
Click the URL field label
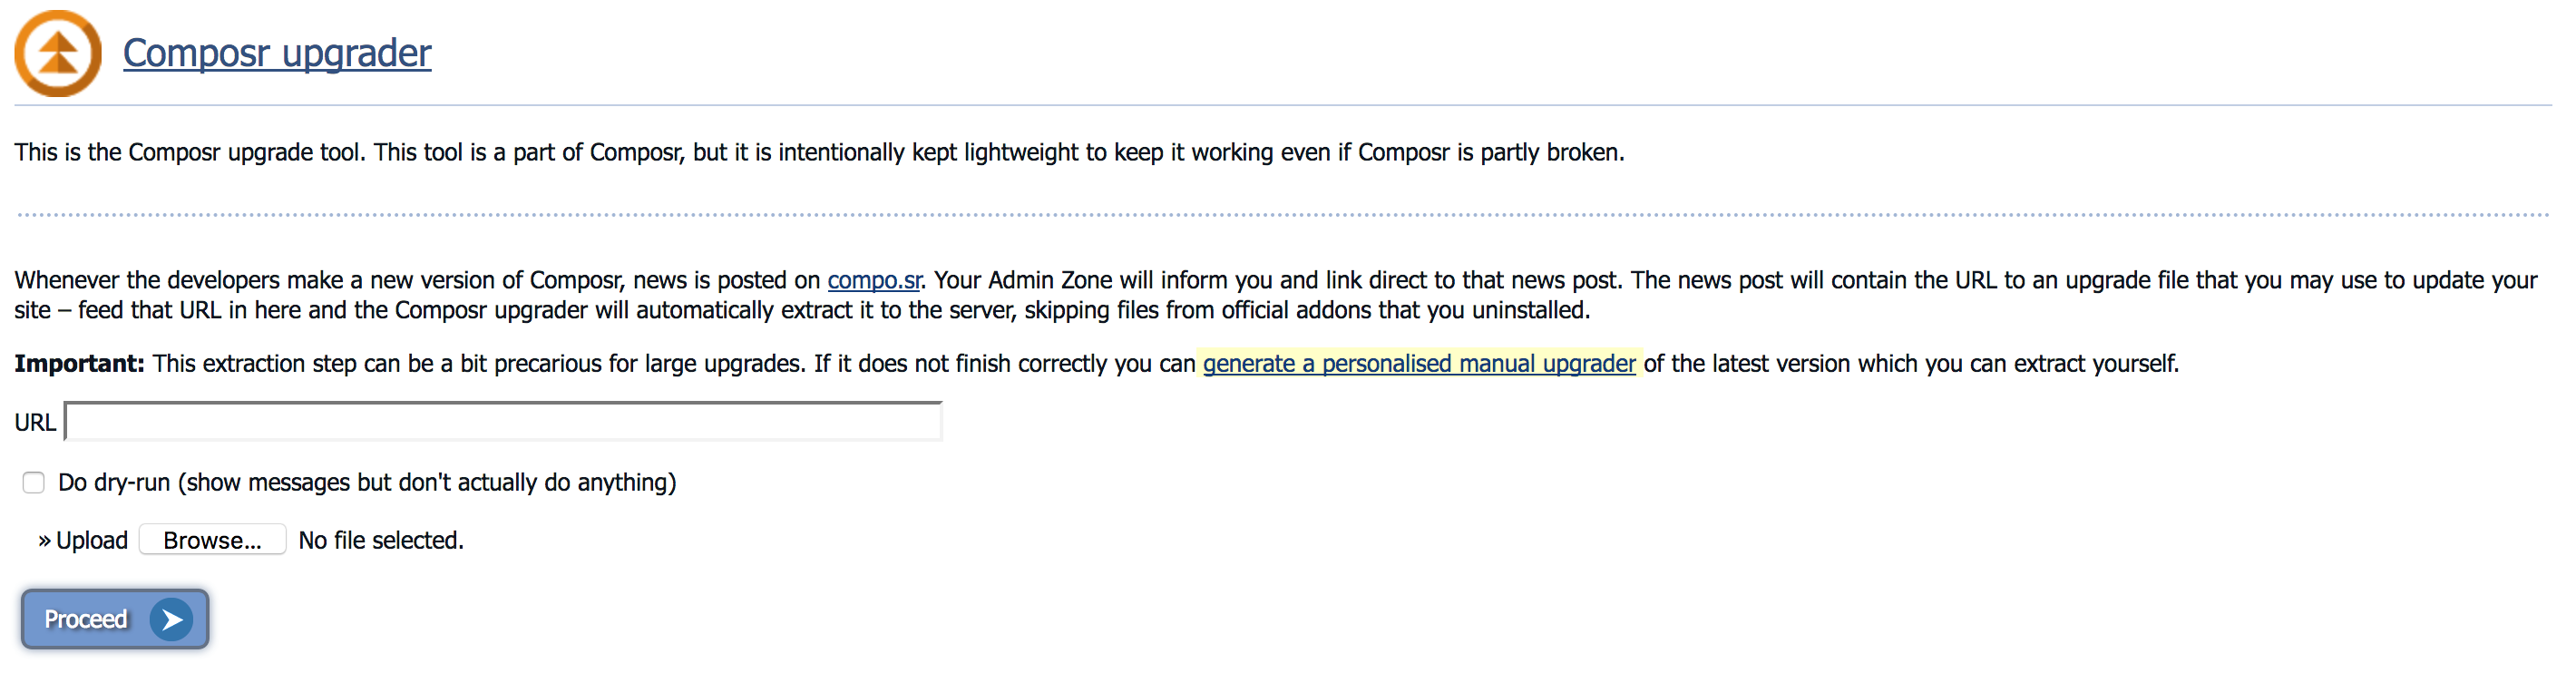click(x=35, y=423)
